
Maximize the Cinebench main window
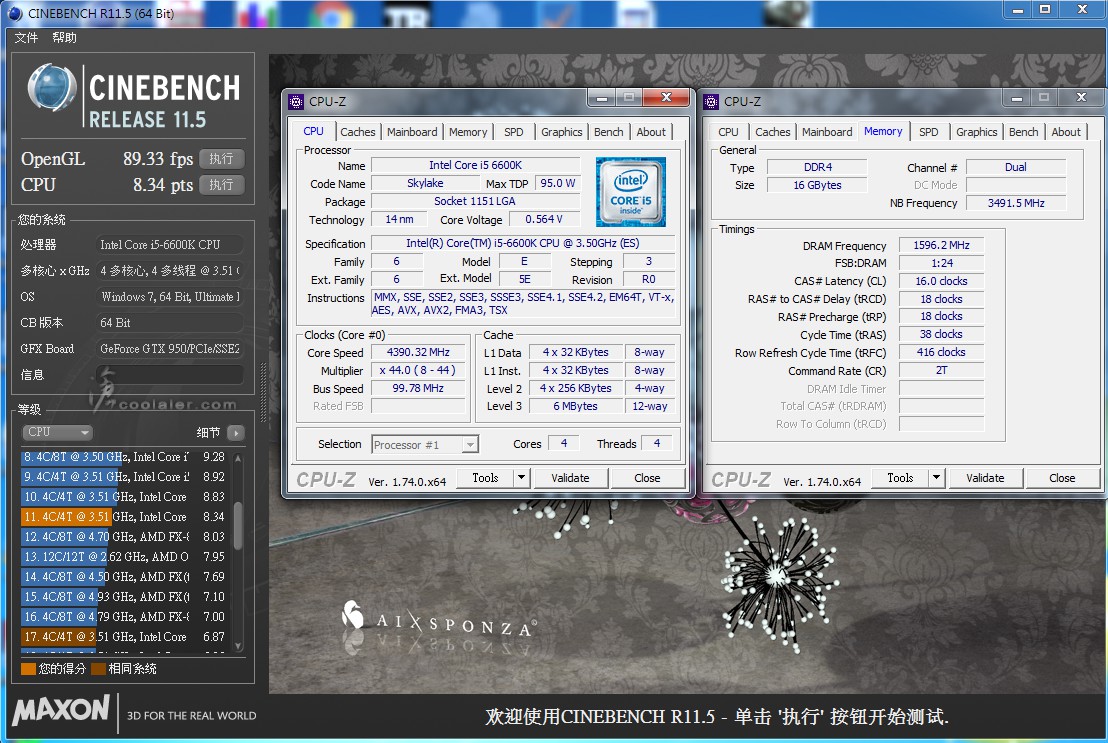[x=1045, y=9]
